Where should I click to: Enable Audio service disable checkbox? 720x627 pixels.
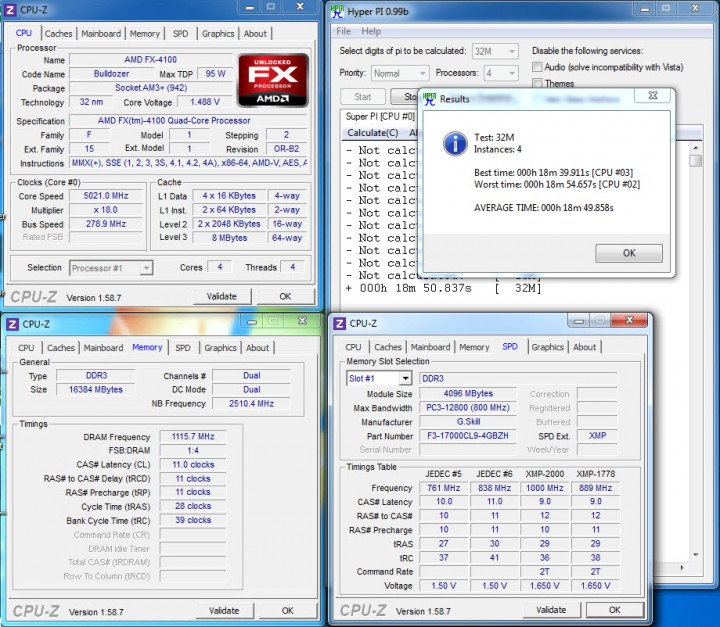point(537,67)
